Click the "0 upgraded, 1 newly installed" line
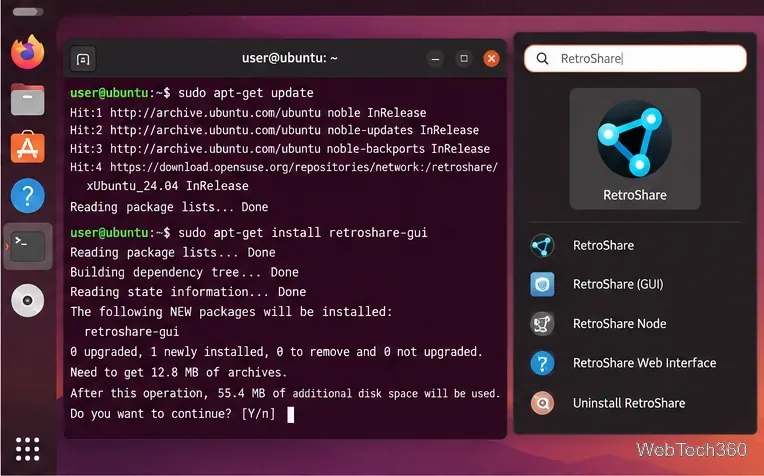Image resolution: width=764 pixels, height=476 pixels. point(276,352)
